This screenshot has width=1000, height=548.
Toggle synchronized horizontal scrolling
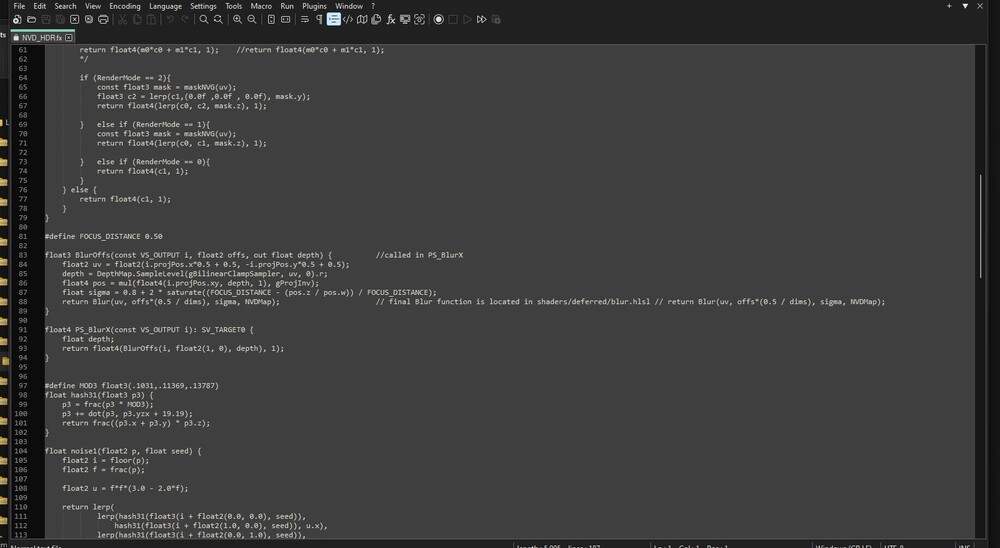click(x=286, y=20)
